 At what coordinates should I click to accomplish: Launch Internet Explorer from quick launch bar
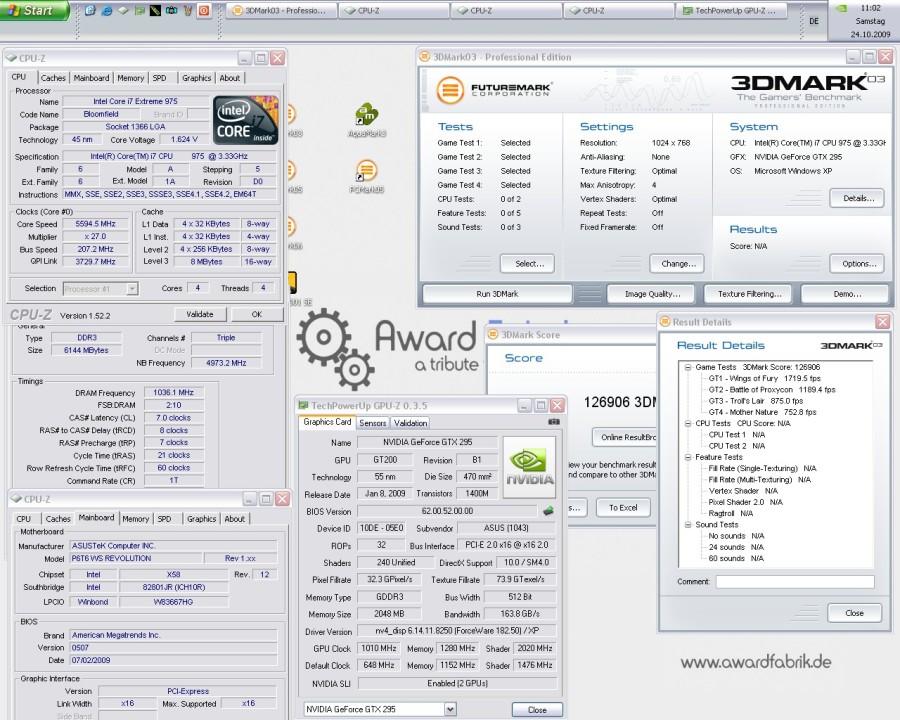(x=107, y=10)
